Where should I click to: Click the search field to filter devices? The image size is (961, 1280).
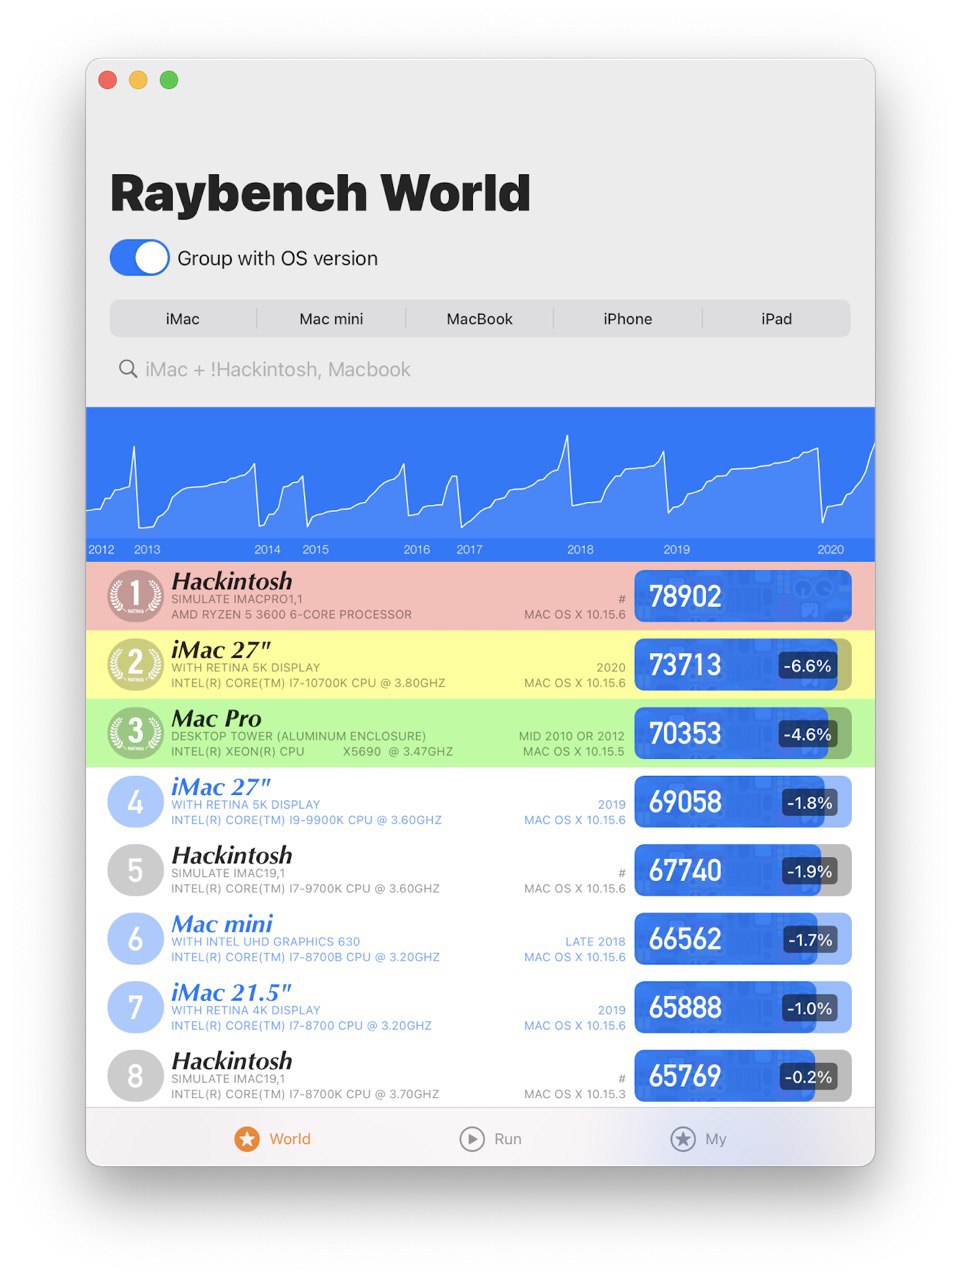coord(480,369)
